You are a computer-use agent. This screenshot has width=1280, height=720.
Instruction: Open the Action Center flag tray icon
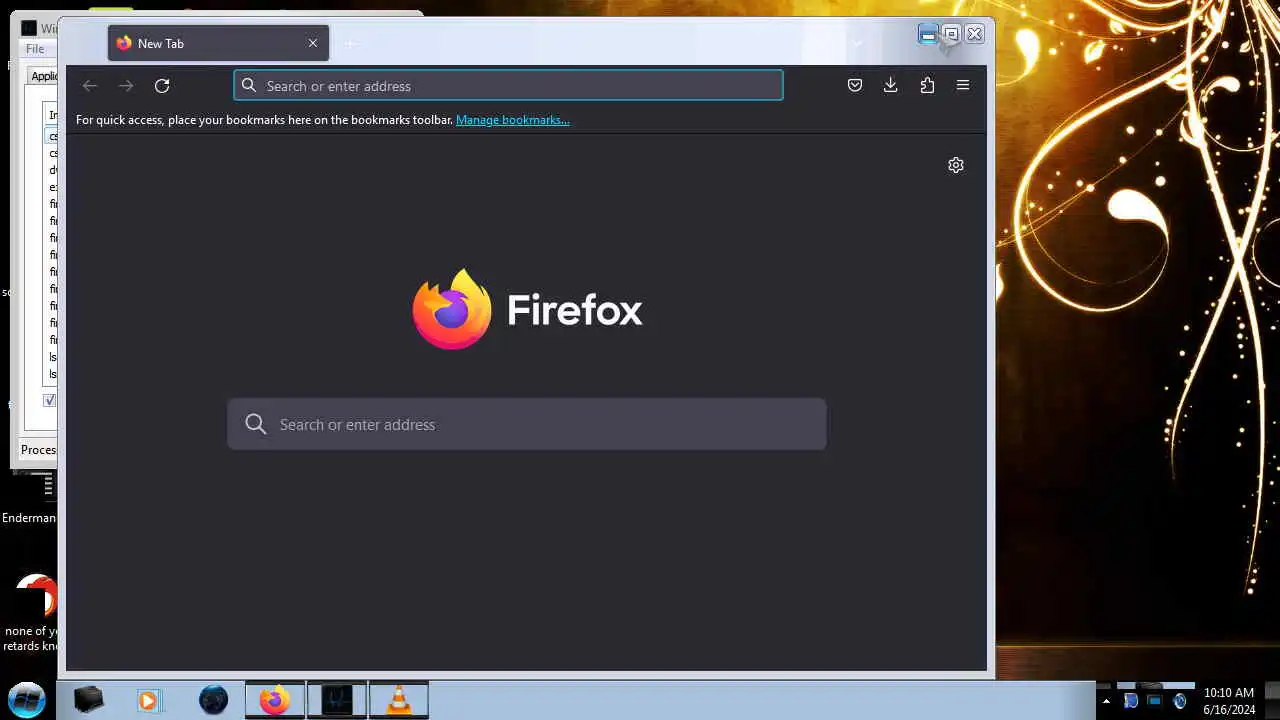(x=1130, y=701)
